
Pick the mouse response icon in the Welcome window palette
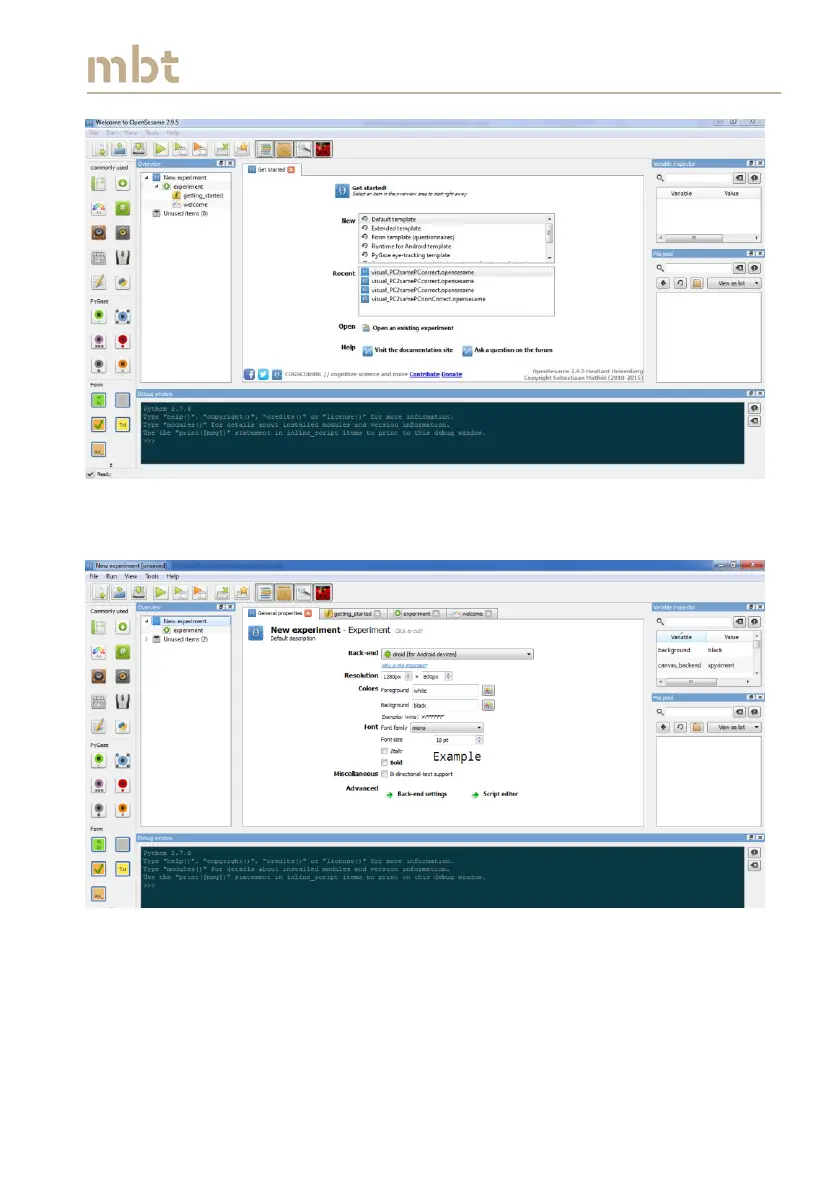tap(122, 257)
